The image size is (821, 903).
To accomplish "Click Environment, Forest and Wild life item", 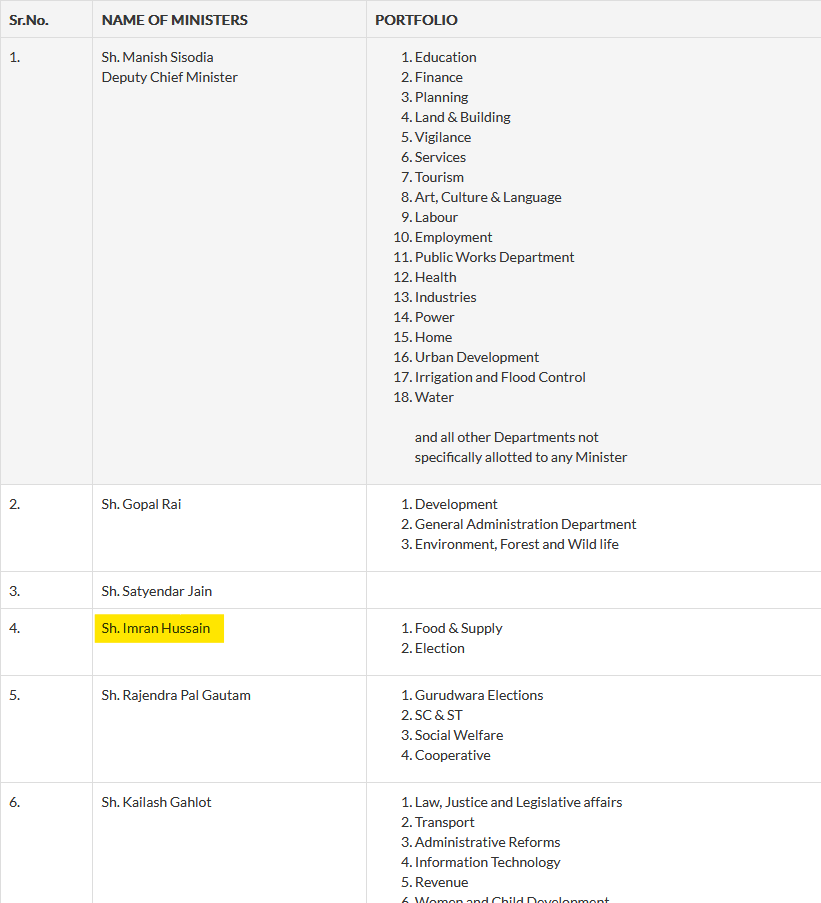I will coord(516,544).
